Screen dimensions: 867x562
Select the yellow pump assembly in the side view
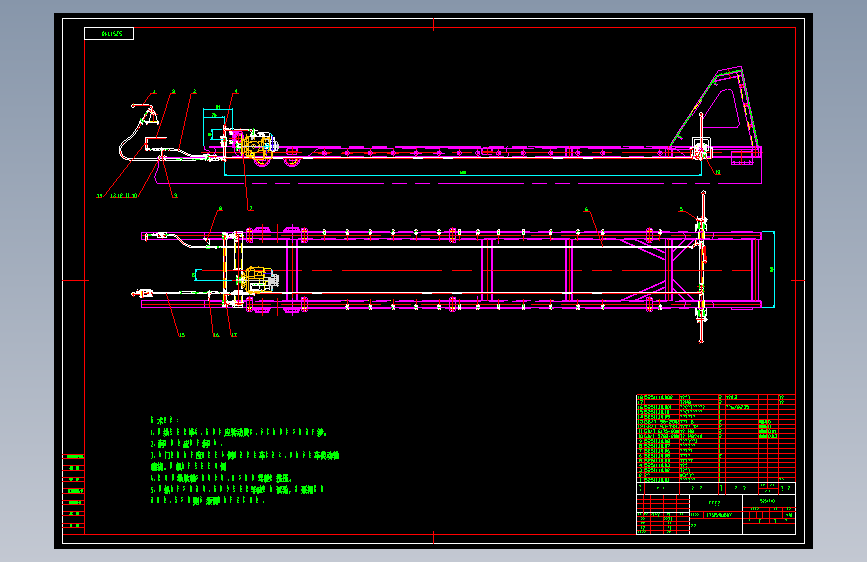tap(256, 147)
